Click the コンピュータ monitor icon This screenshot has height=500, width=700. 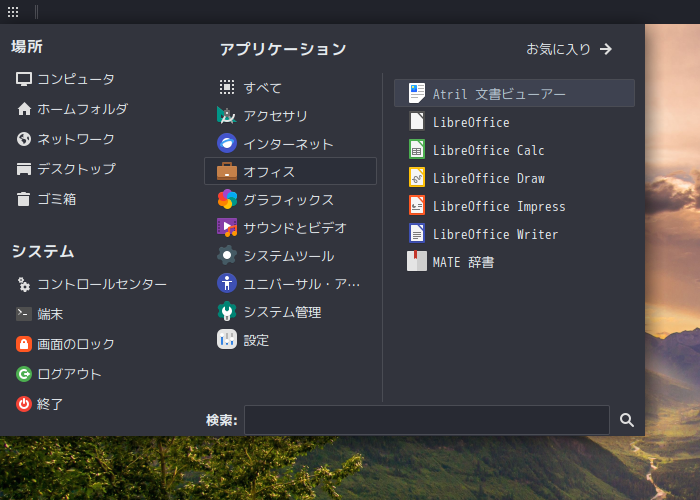24,79
